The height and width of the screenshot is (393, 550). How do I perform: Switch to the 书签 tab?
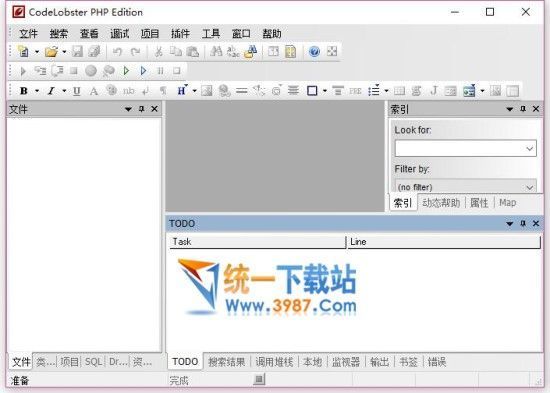tap(408, 362)
